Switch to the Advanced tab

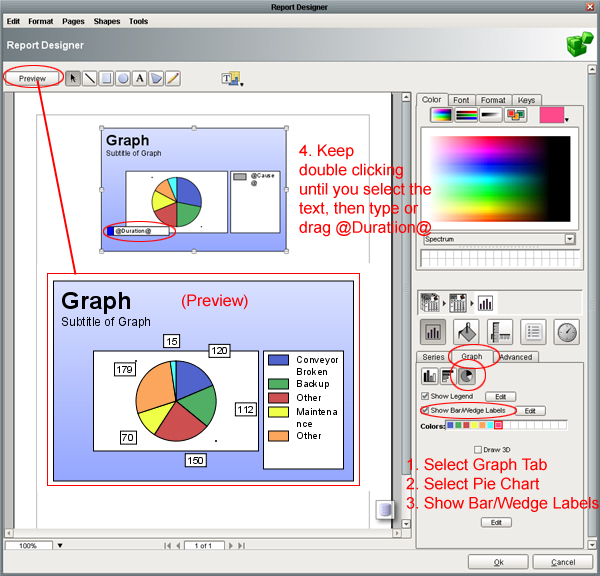coord(516,357)
